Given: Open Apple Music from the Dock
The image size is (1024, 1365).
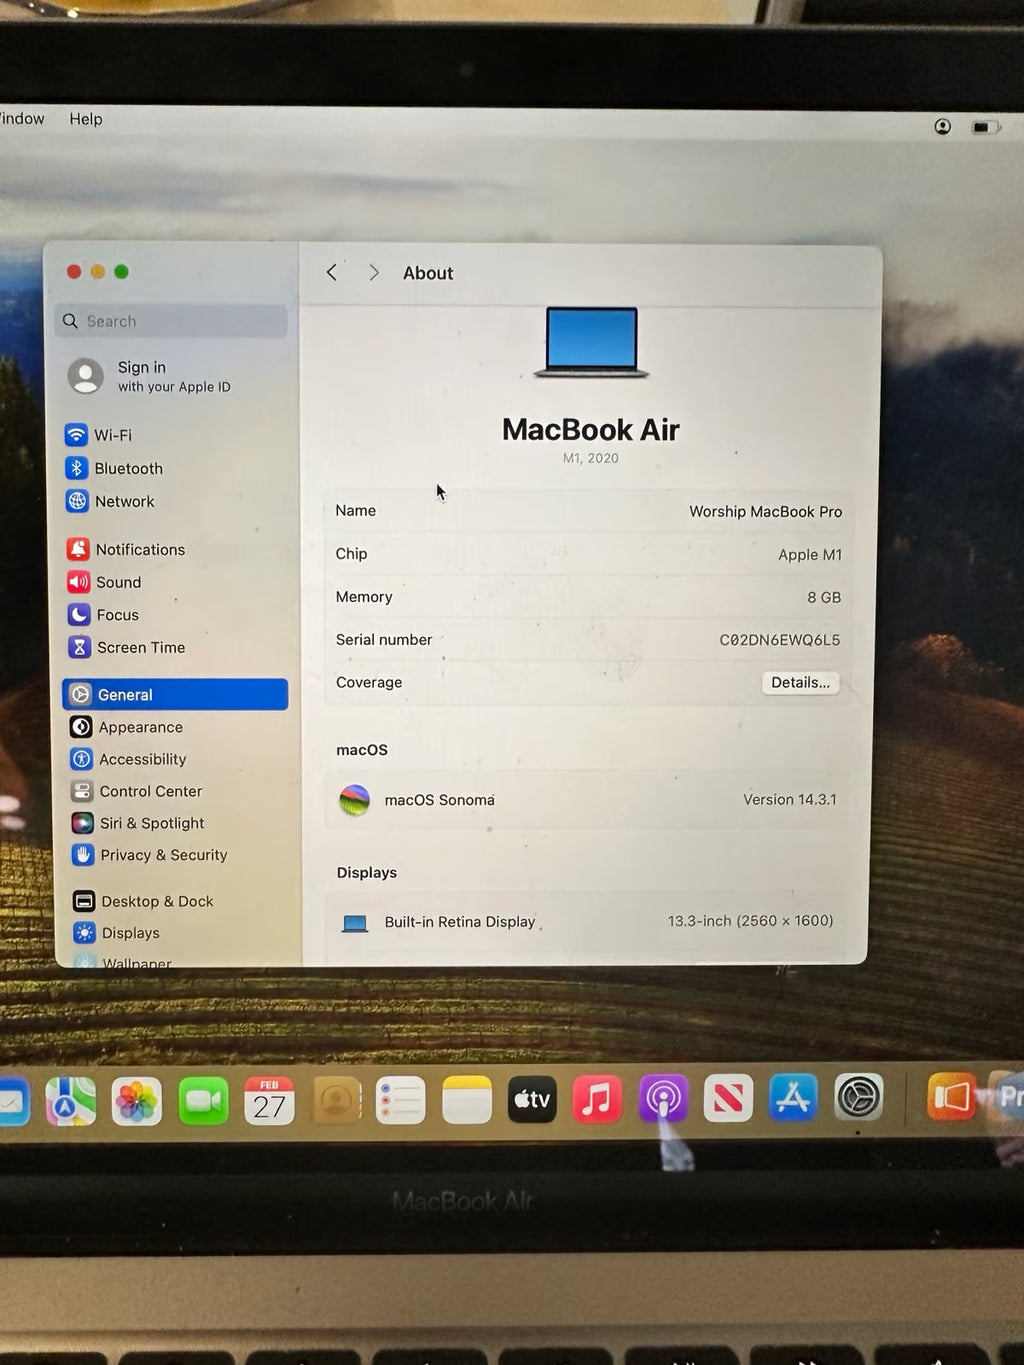Looking at the screenshot, I should [597, 1100].
